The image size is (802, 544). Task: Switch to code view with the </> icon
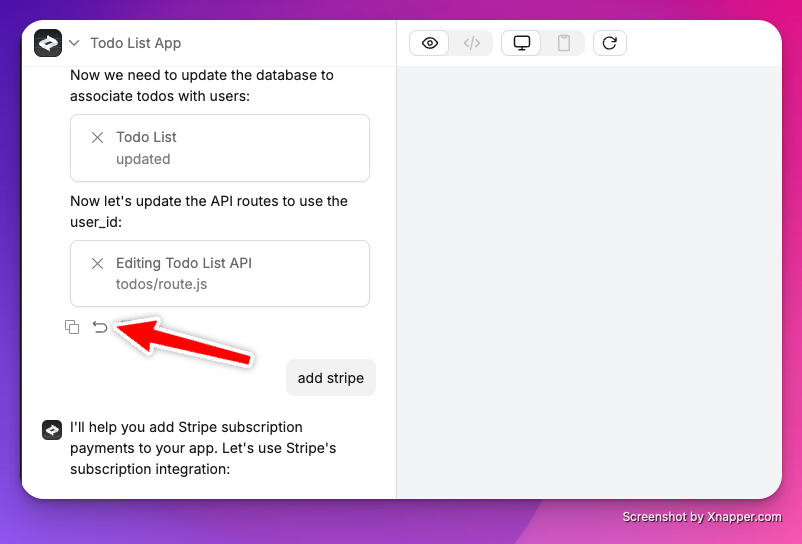pyautogui.click(x=472, y=43)
